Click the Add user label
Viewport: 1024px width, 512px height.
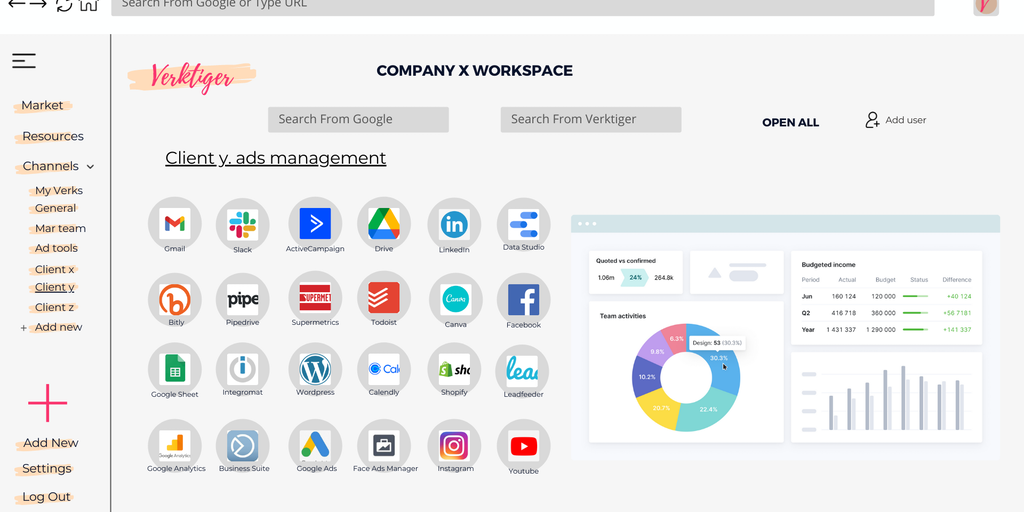pyautogui.click(x=906, y=120)
